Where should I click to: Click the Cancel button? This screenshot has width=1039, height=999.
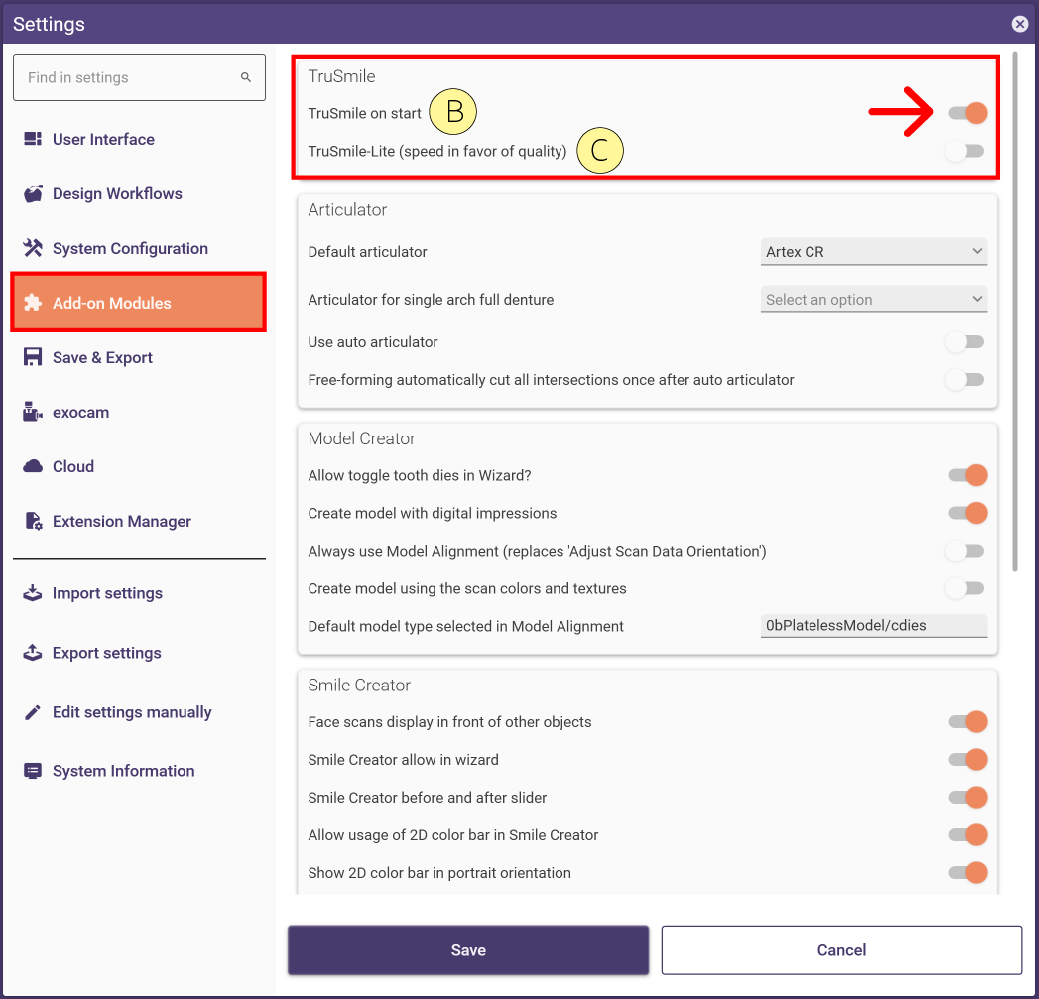tap(841, 950)
